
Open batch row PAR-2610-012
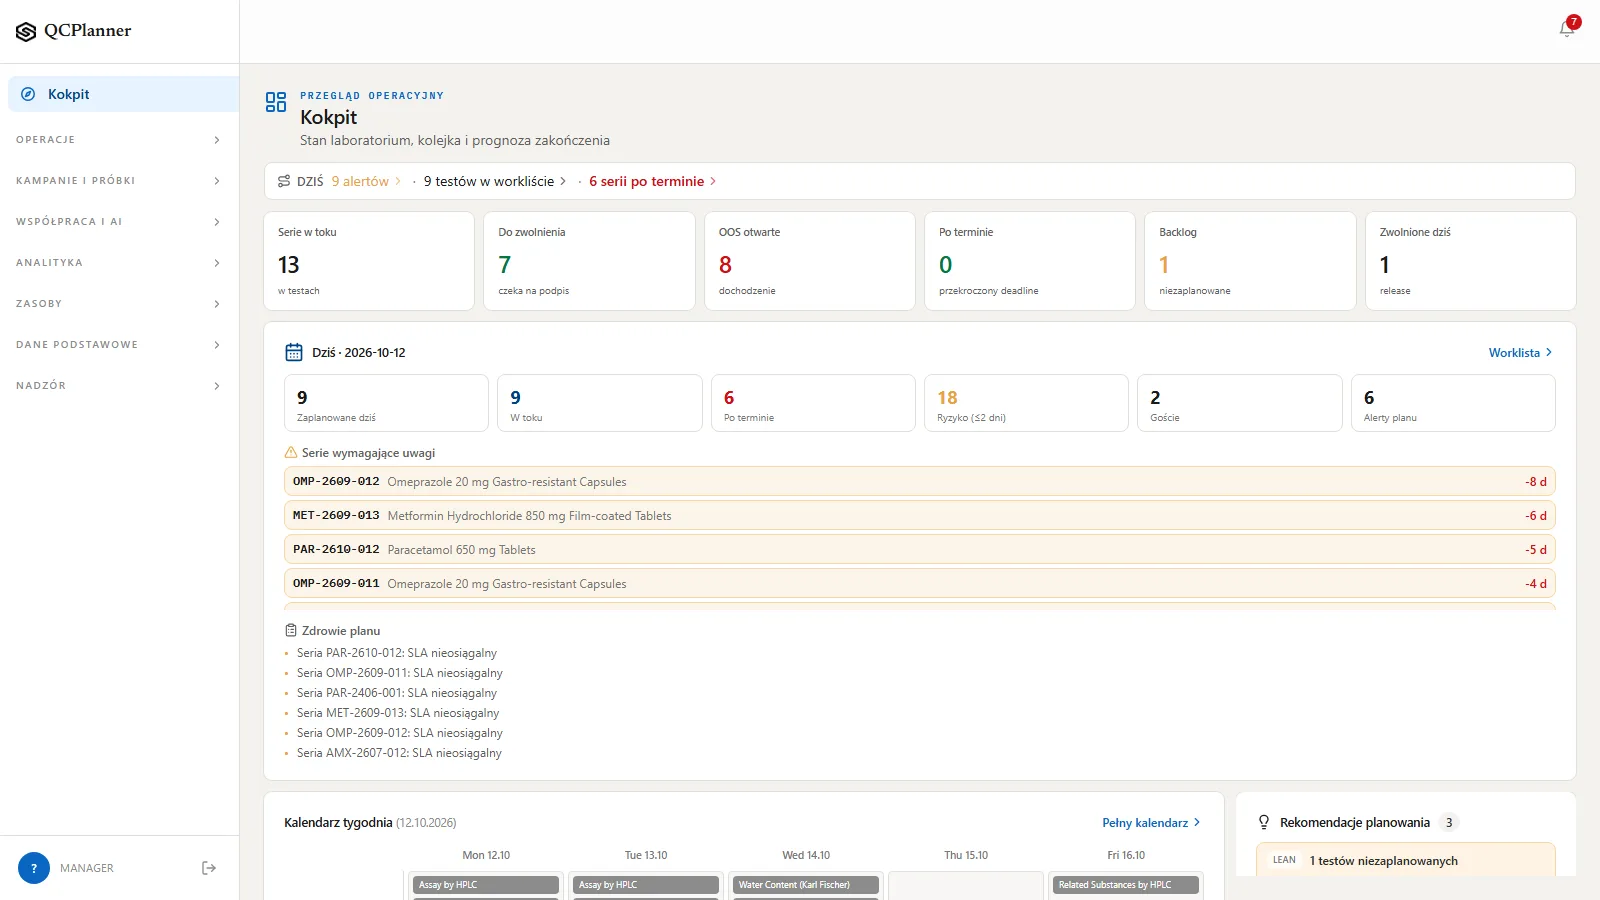pyautogui.click(x=920, y=549)
